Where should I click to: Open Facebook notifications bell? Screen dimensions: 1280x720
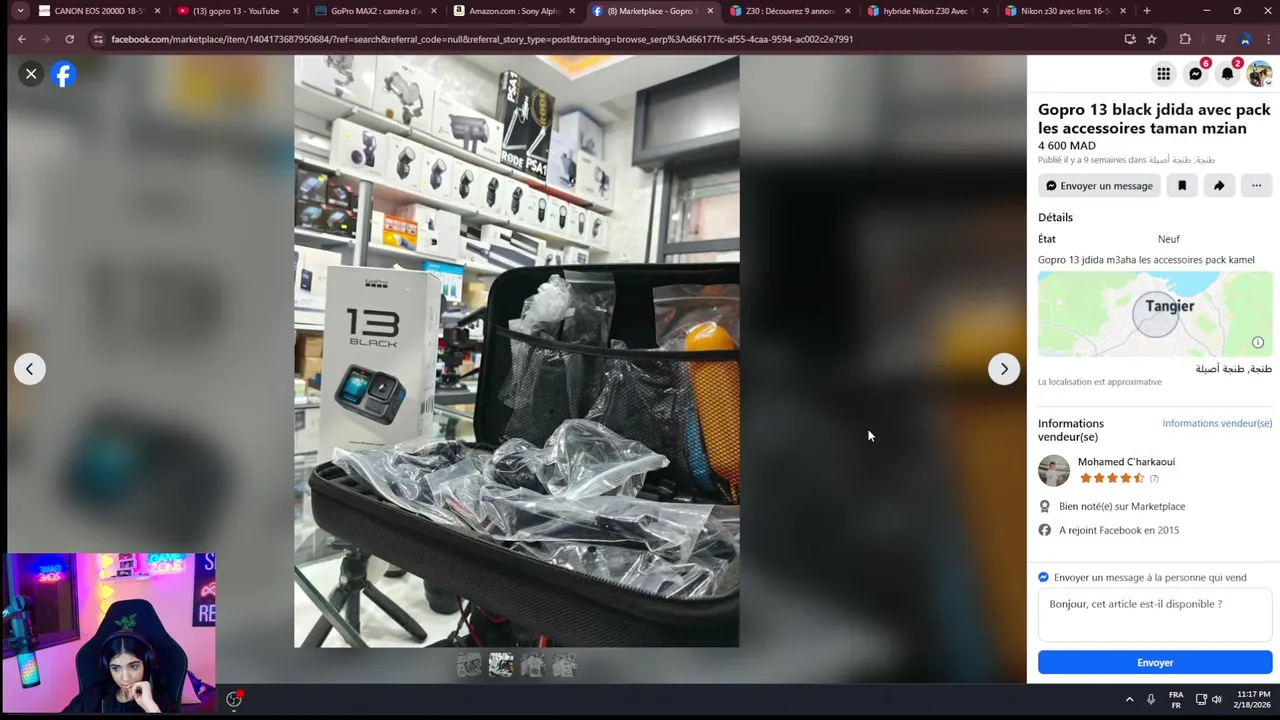1227,74
